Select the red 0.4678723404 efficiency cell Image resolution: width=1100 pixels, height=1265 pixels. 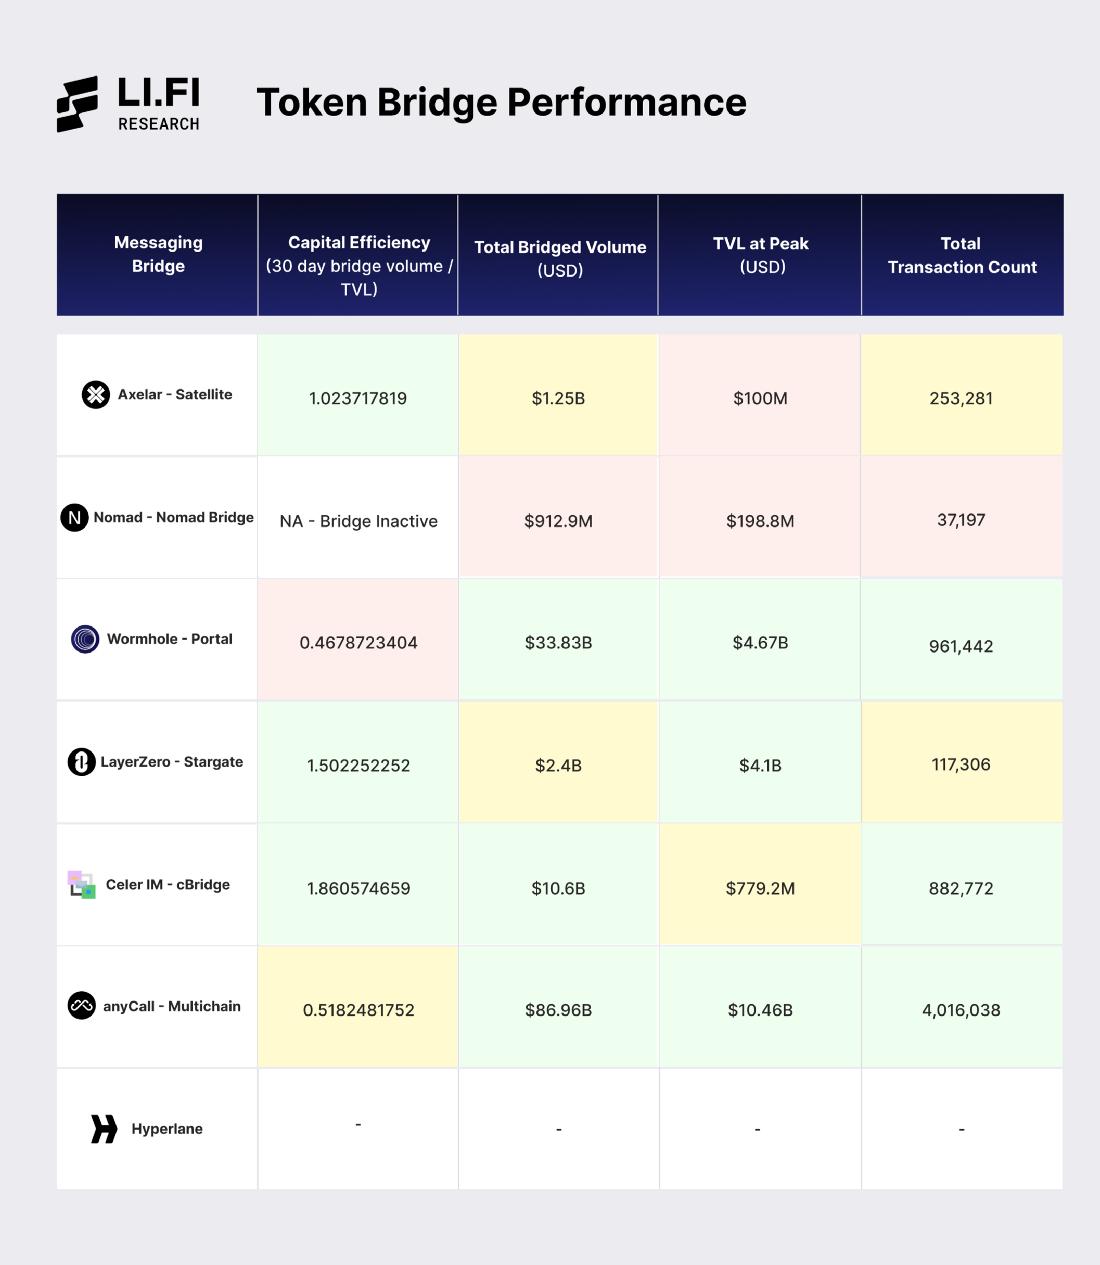[x=358, y=642]
